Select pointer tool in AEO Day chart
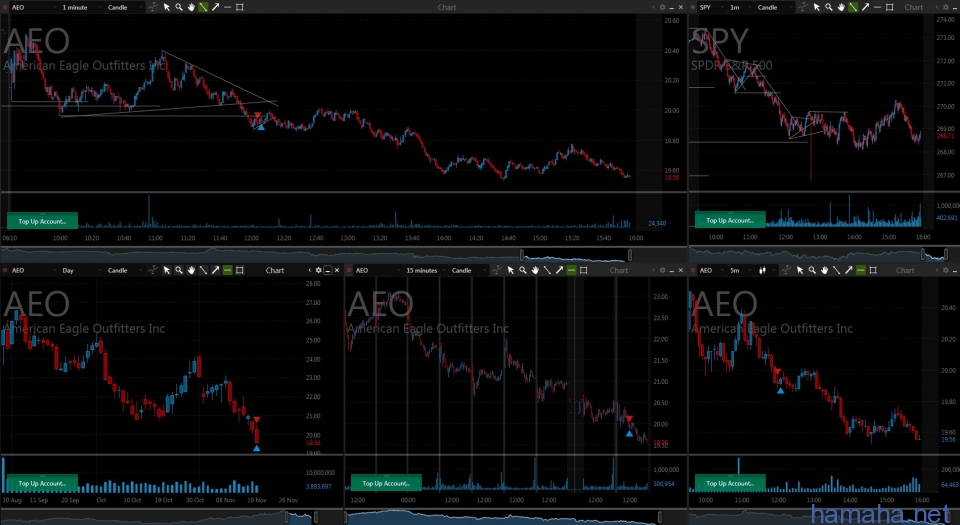This screenshot has width=960, height=525. [x=167, y=270]
